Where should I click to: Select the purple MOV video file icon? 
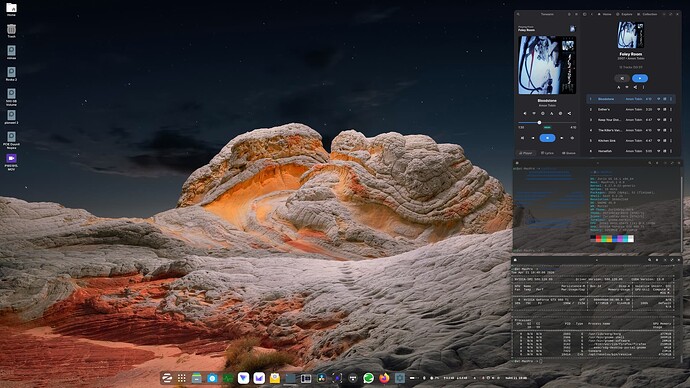[11, 161]
